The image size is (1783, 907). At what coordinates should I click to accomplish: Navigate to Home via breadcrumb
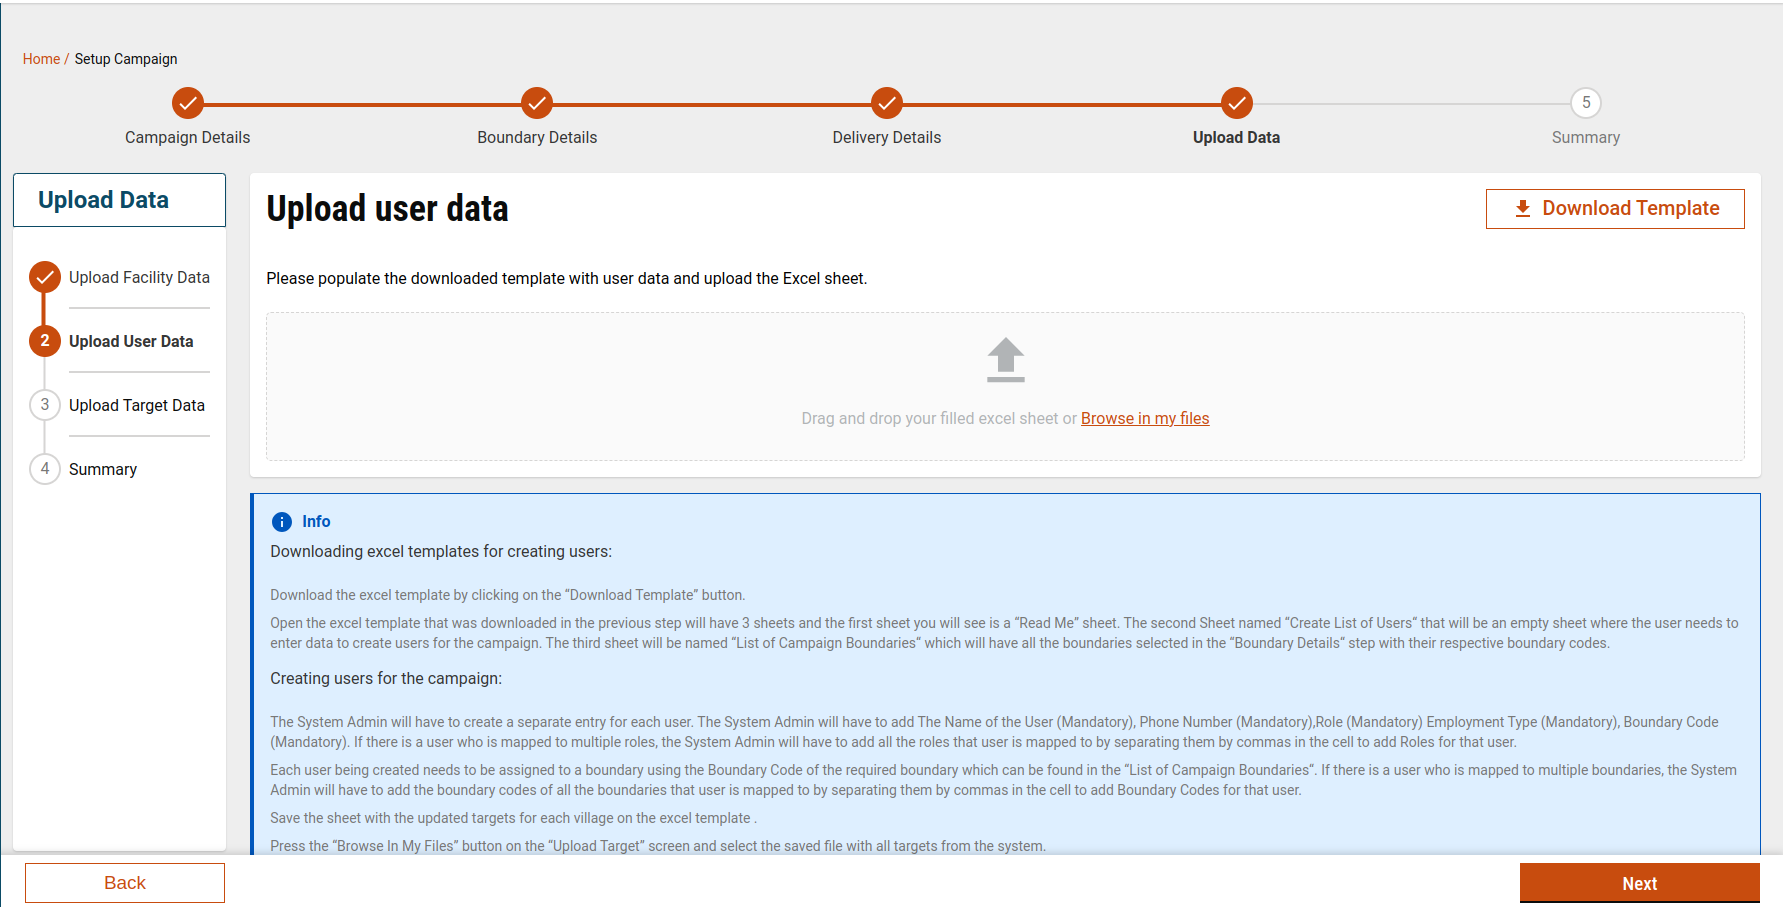[41, 59]
